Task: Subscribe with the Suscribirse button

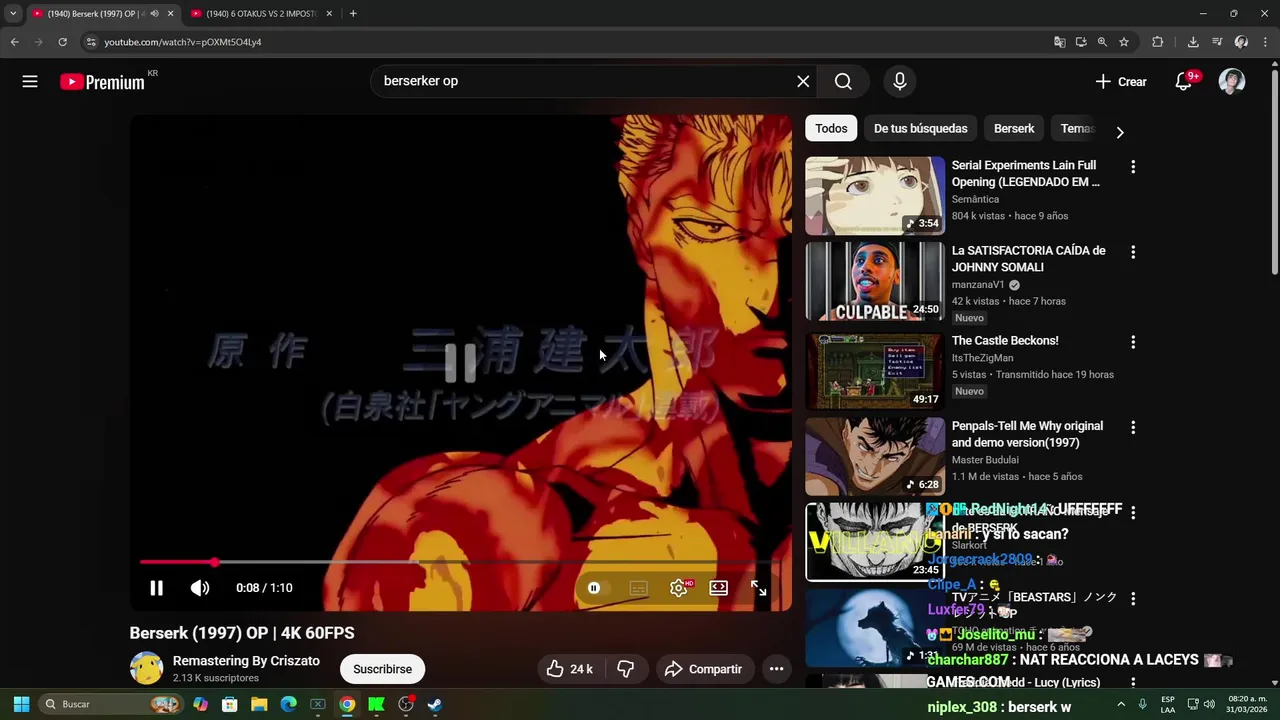Action: (x=382, y=669)
